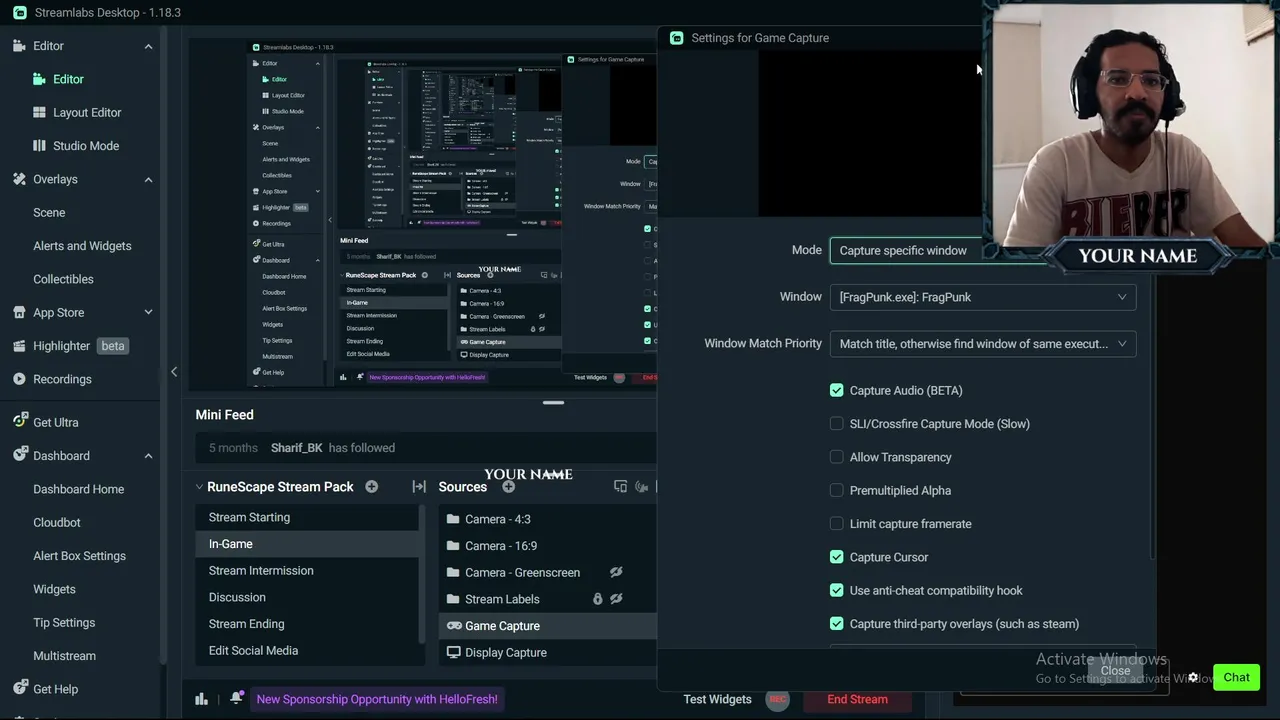Open Cloudbot page

coord(57,522)
